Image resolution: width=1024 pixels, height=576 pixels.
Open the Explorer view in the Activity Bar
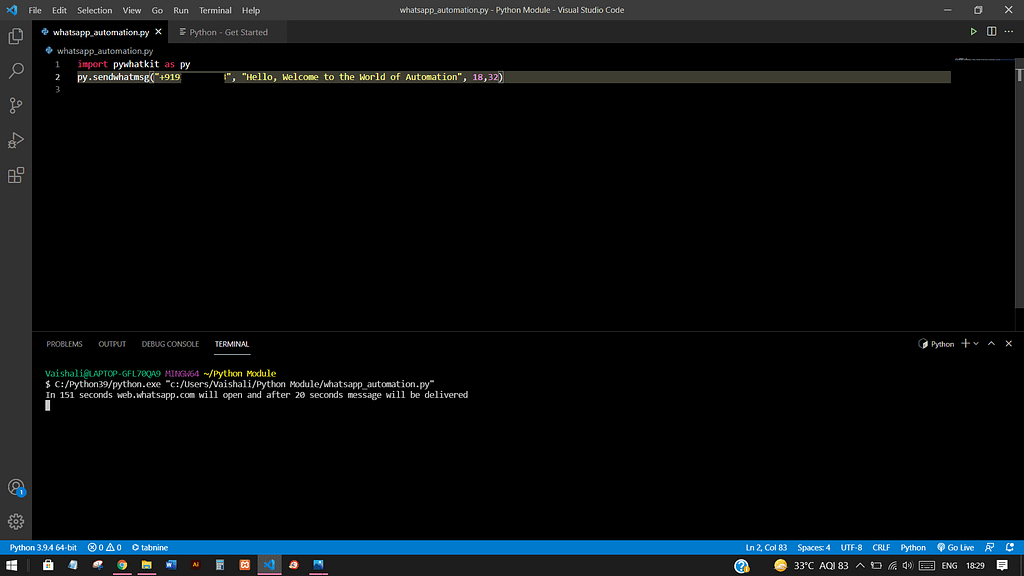pyautogui.click(x=15, y=36)
